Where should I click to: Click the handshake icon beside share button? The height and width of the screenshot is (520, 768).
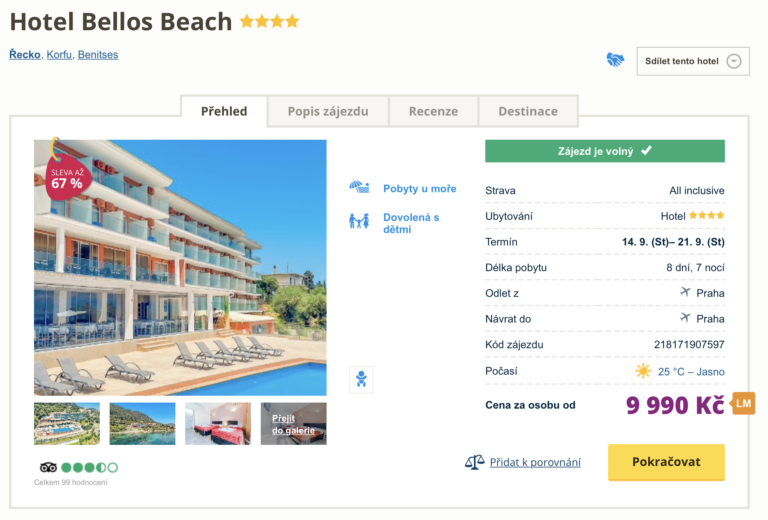pyautogui.click(x=615, y=60)
